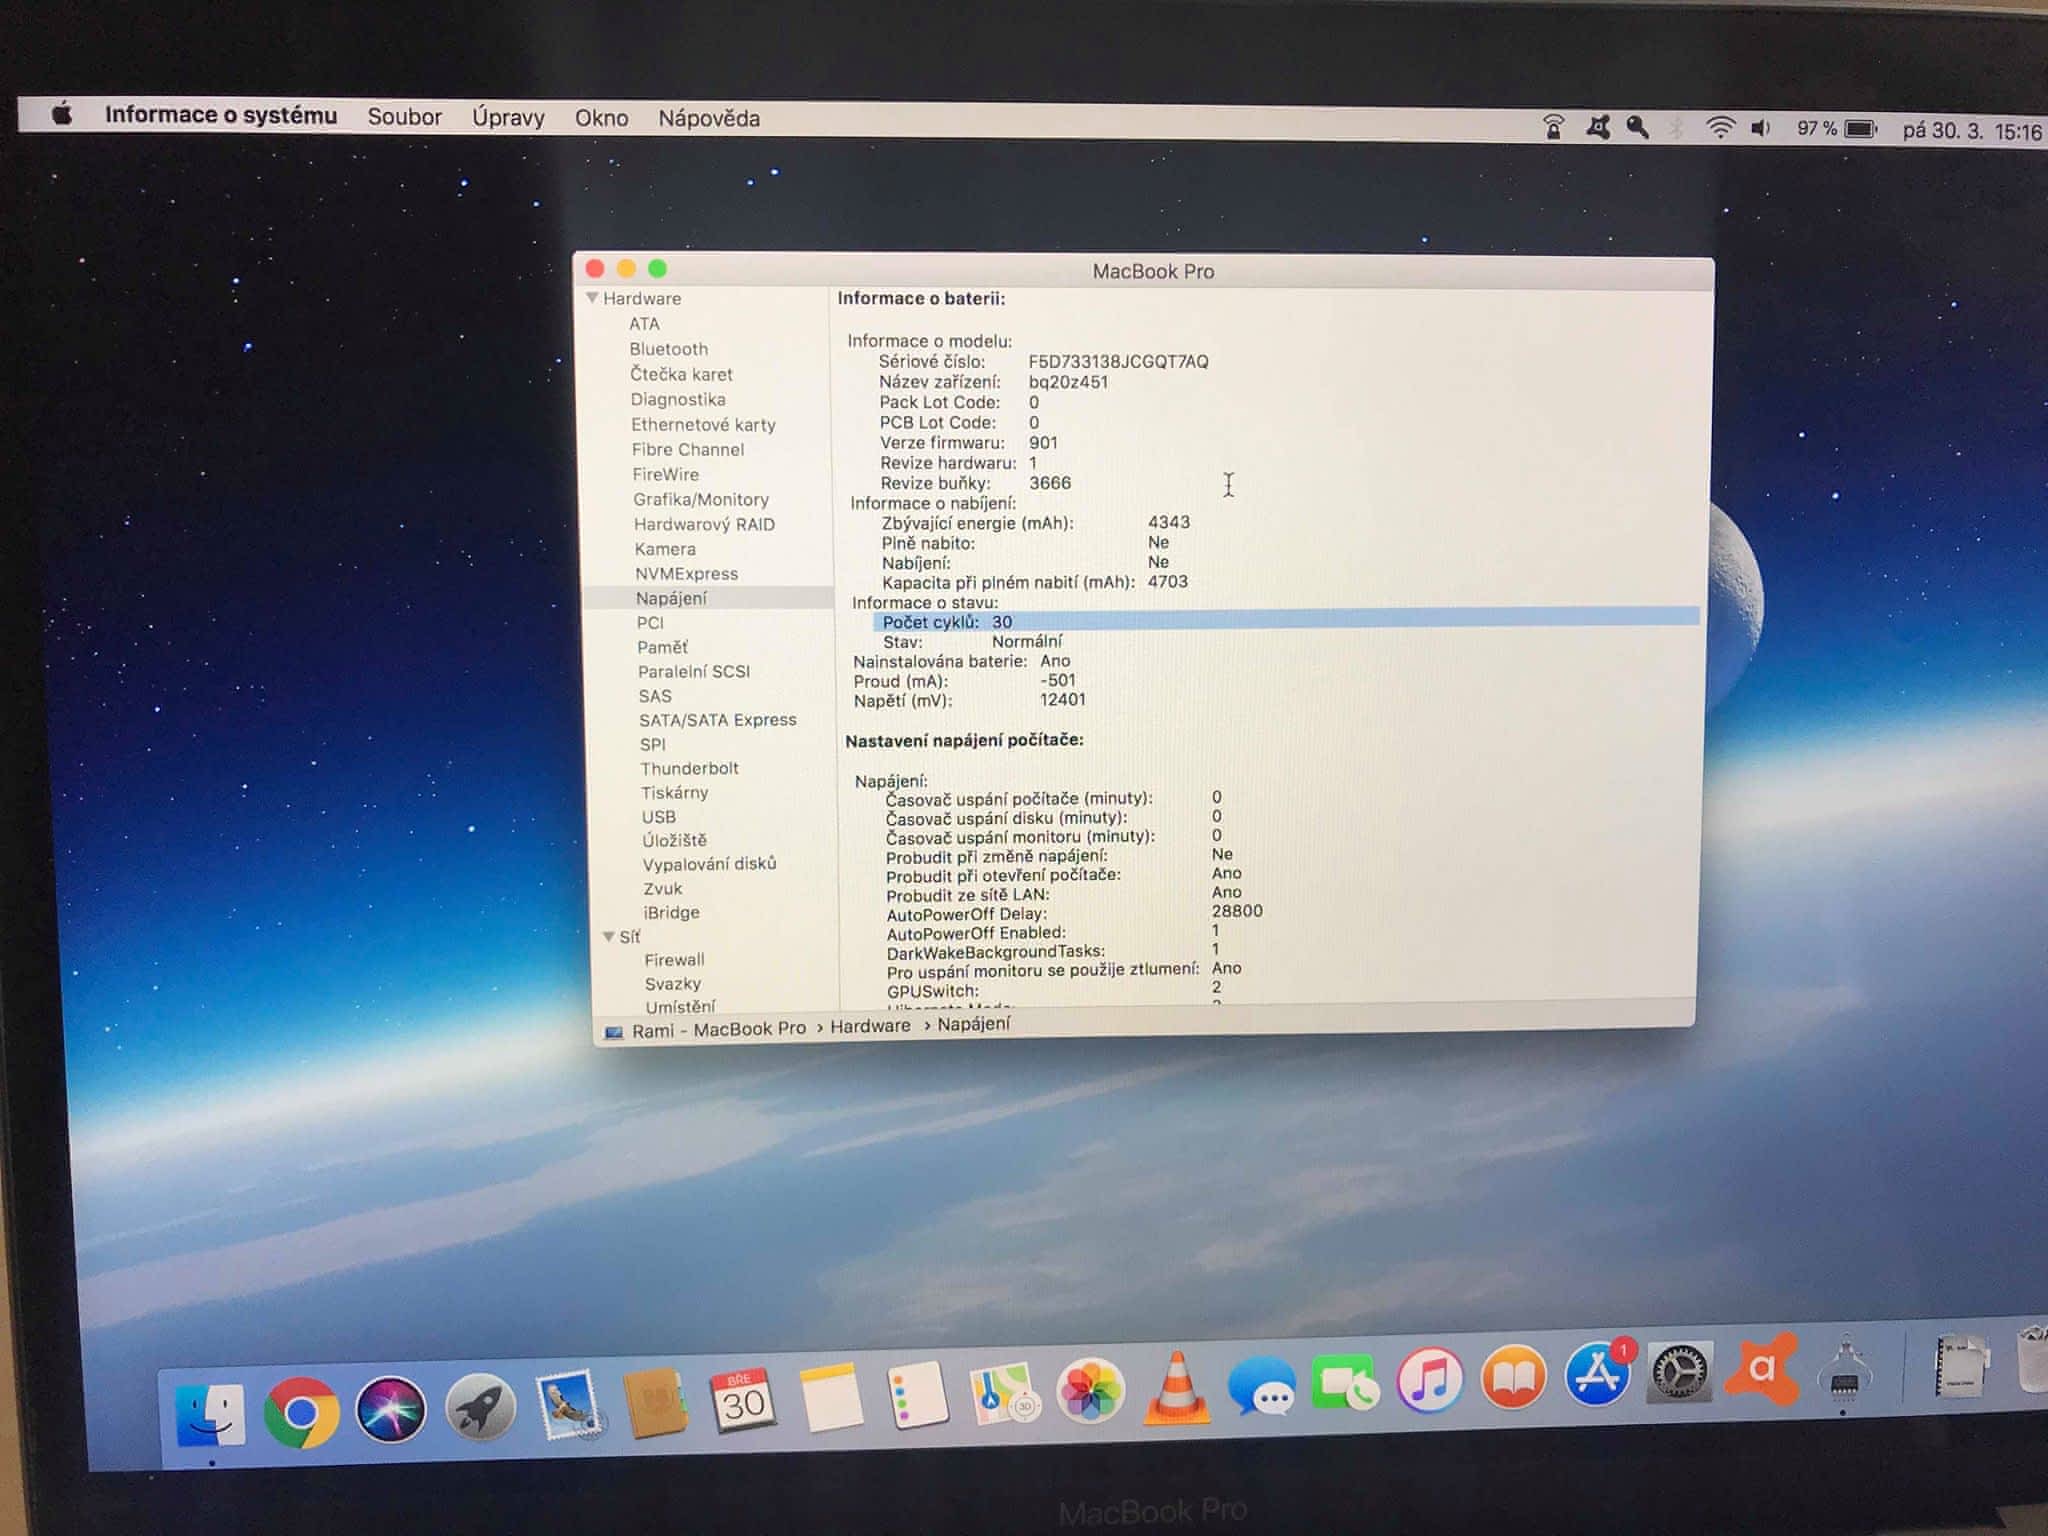Collapse the Hardware tree section

coord(593,298)
